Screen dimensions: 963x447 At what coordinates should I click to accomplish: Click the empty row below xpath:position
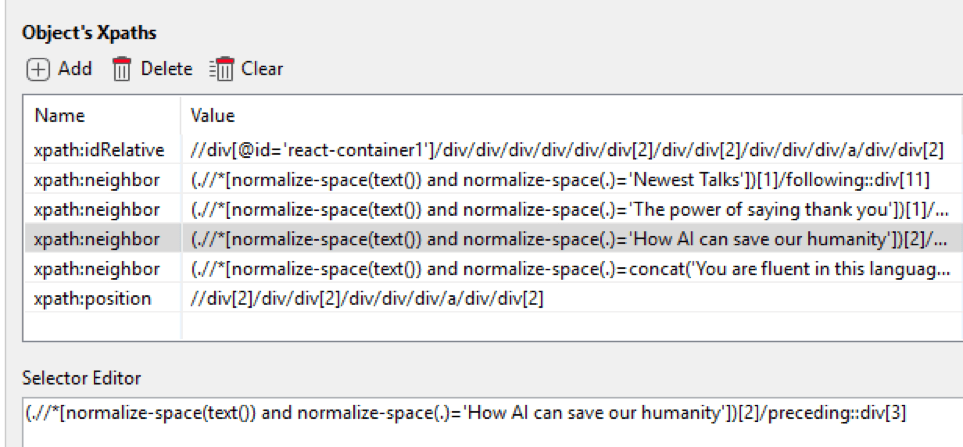click(493, 325)
